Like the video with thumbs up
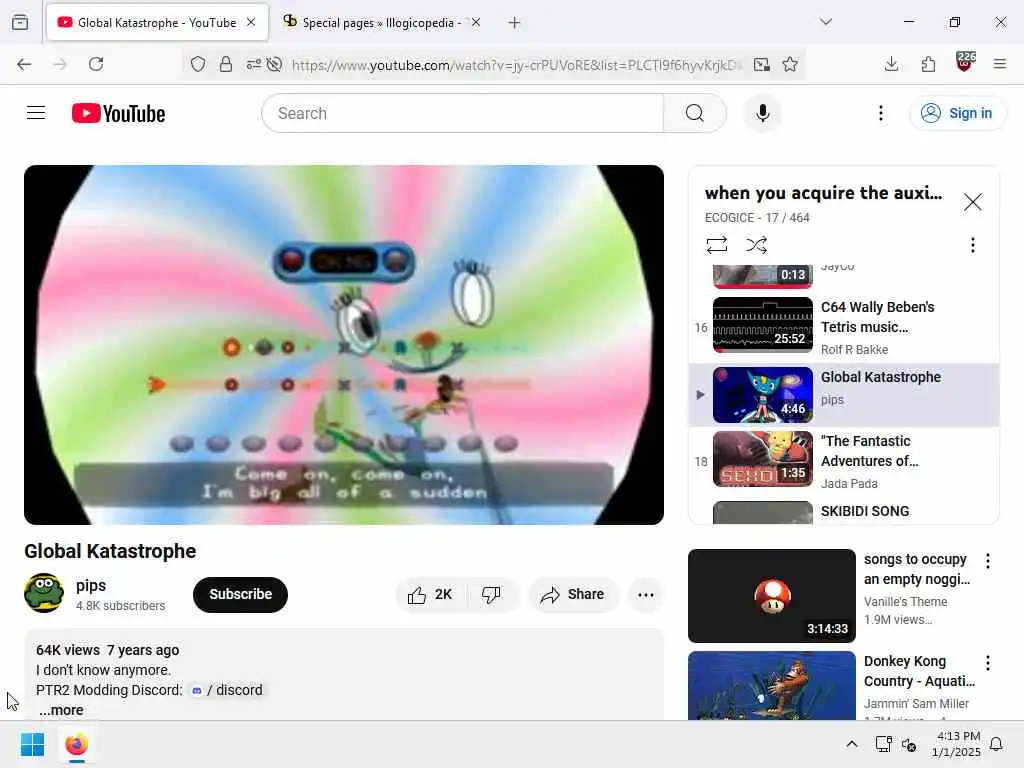This screenshot has width=1024, height=768. (430, 594)
